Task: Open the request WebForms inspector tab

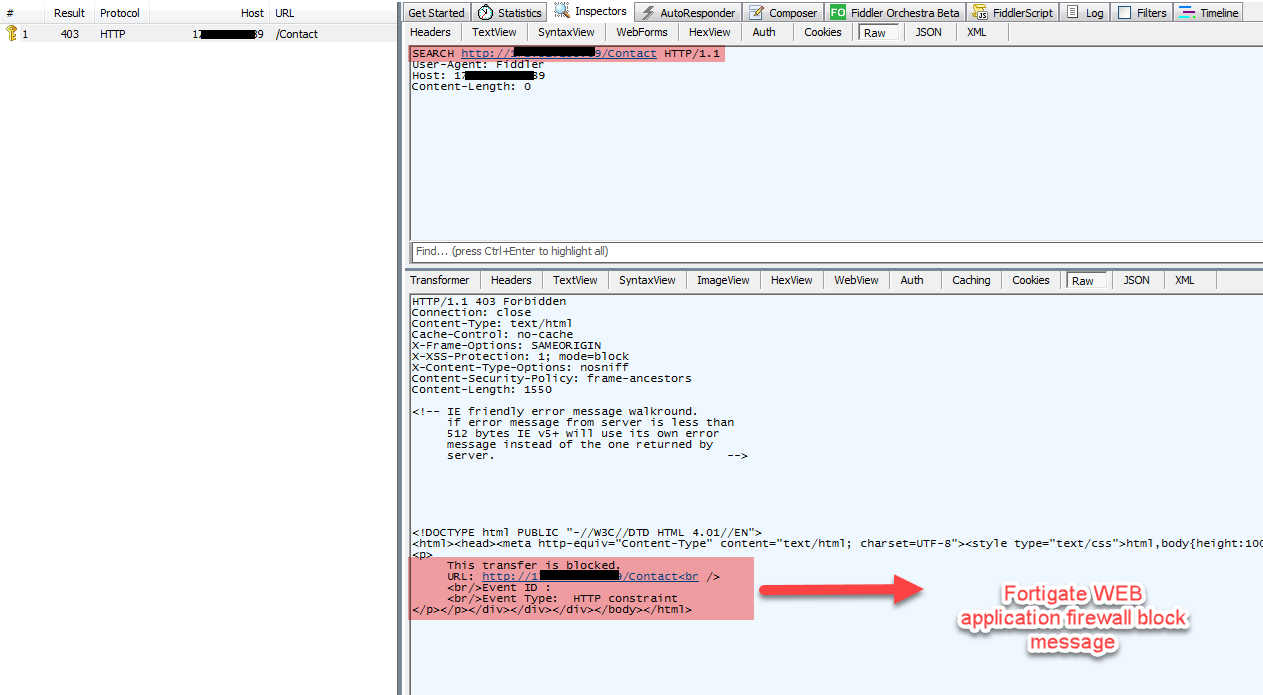Action: coord(641,32)
